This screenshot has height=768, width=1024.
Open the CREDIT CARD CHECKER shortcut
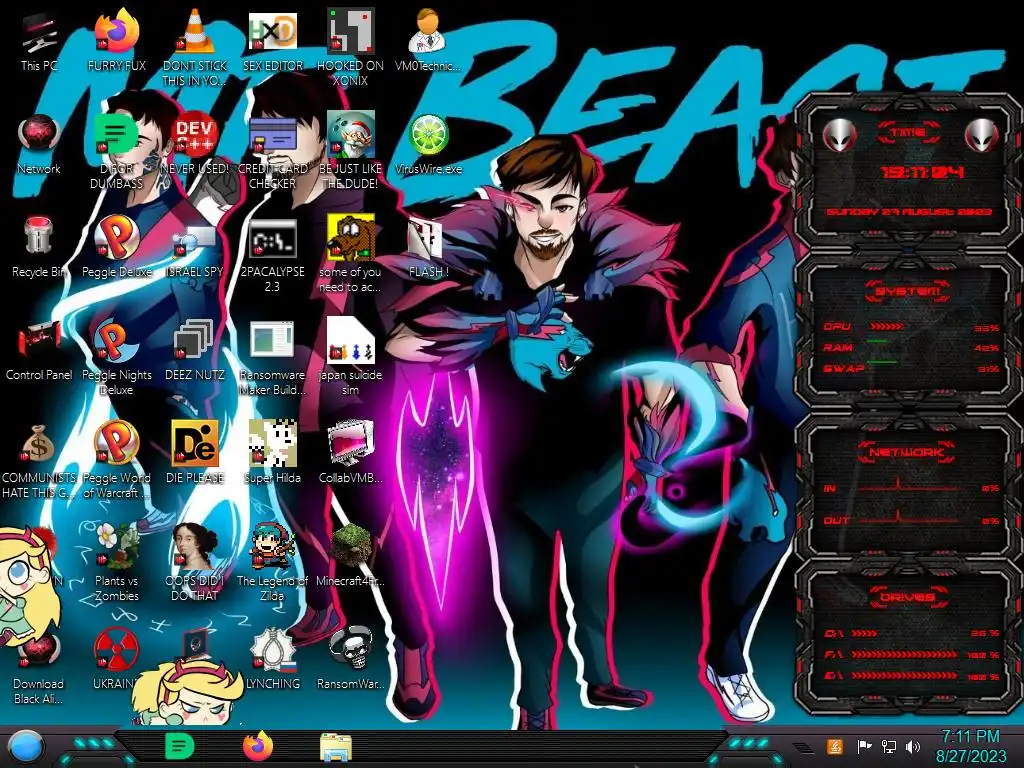tap(272, 150)
